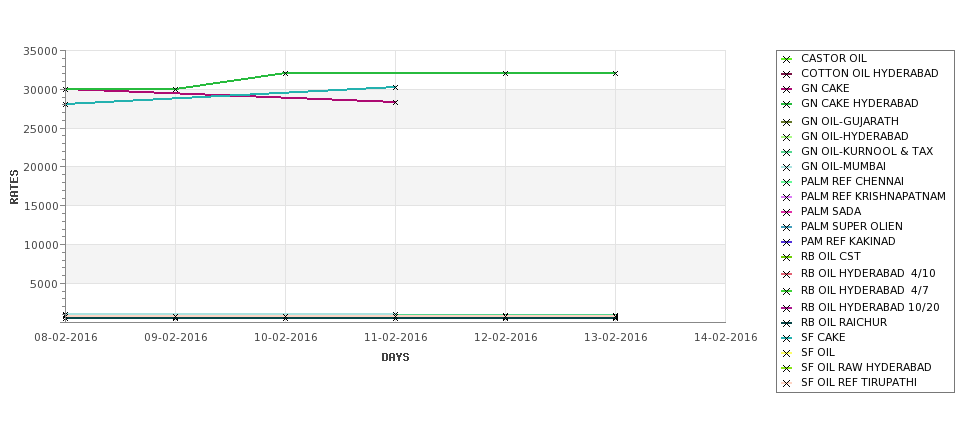Screen dimensions: 975x429
Task: Click the RB OIL RAICHUR legend marker
Action: (787, 323)
